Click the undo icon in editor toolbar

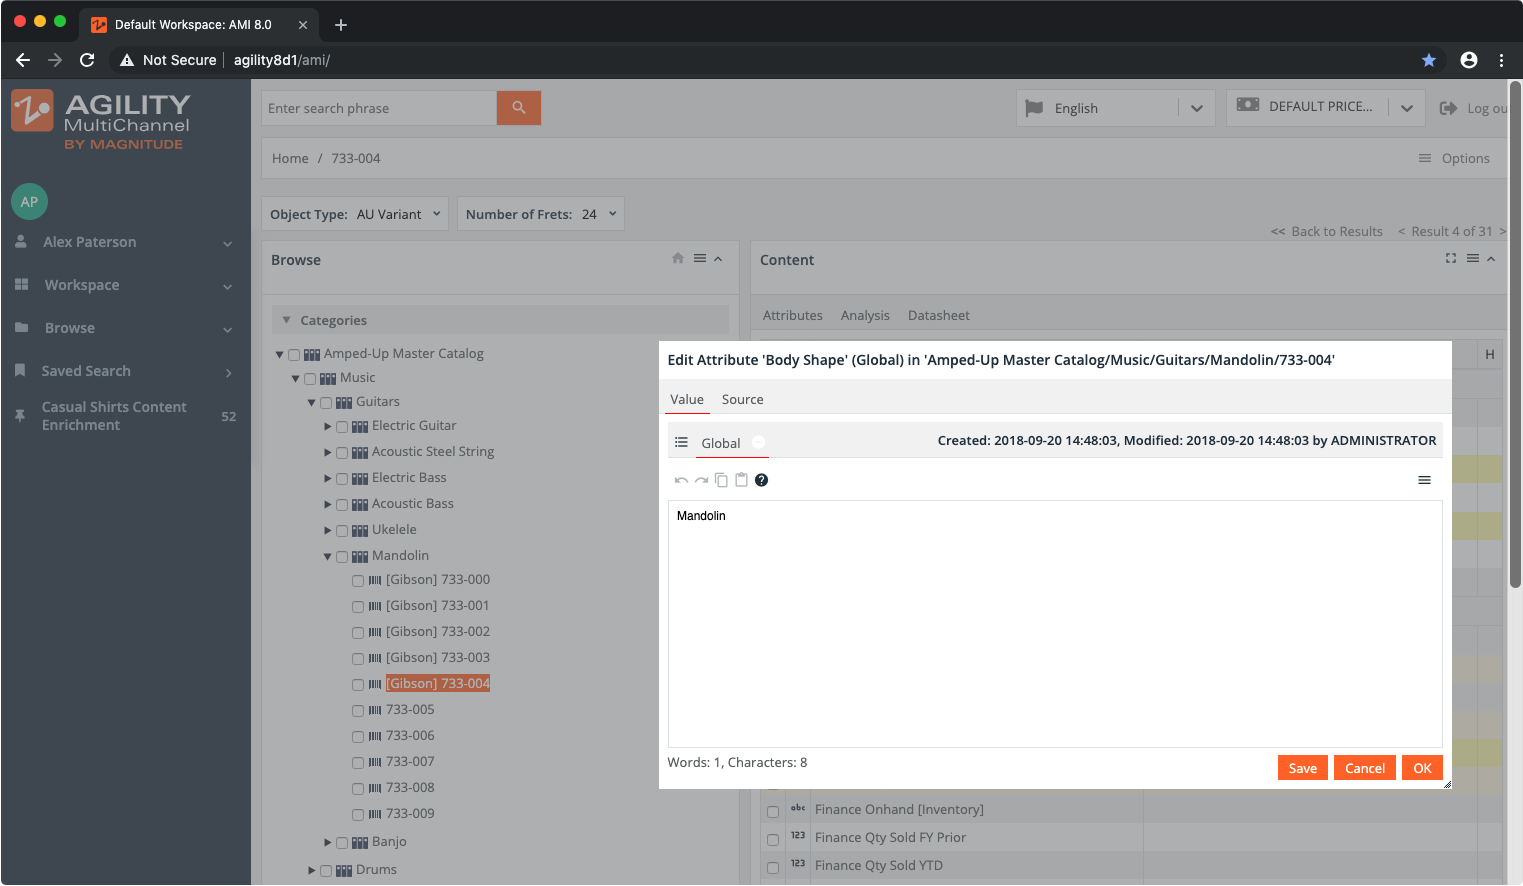click(x=681, y=481)
